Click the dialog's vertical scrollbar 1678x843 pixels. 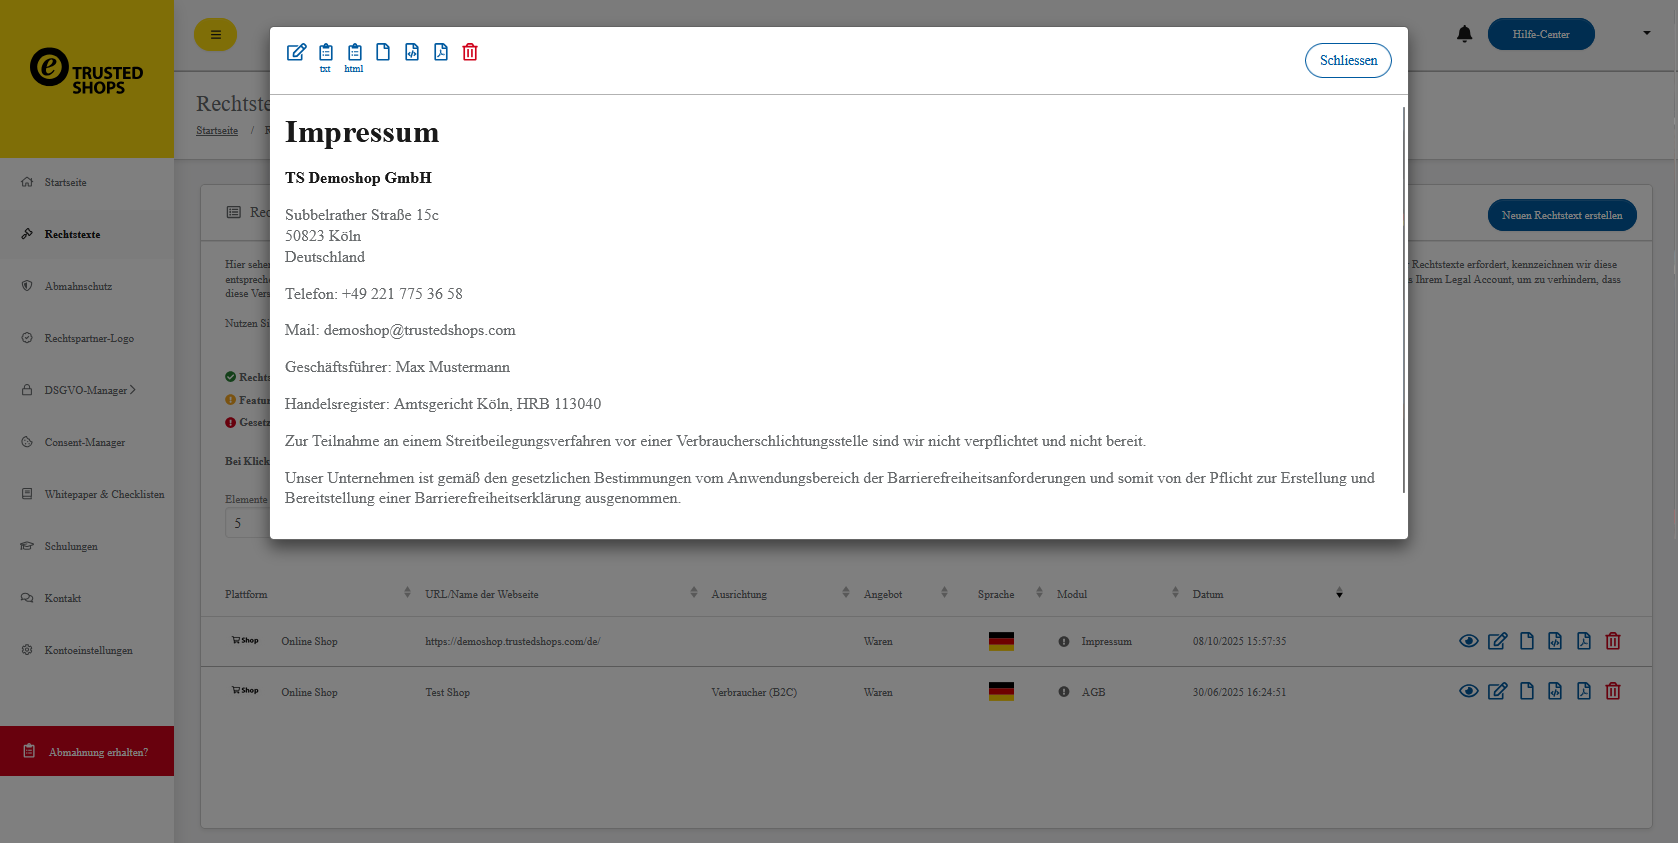1403,300
